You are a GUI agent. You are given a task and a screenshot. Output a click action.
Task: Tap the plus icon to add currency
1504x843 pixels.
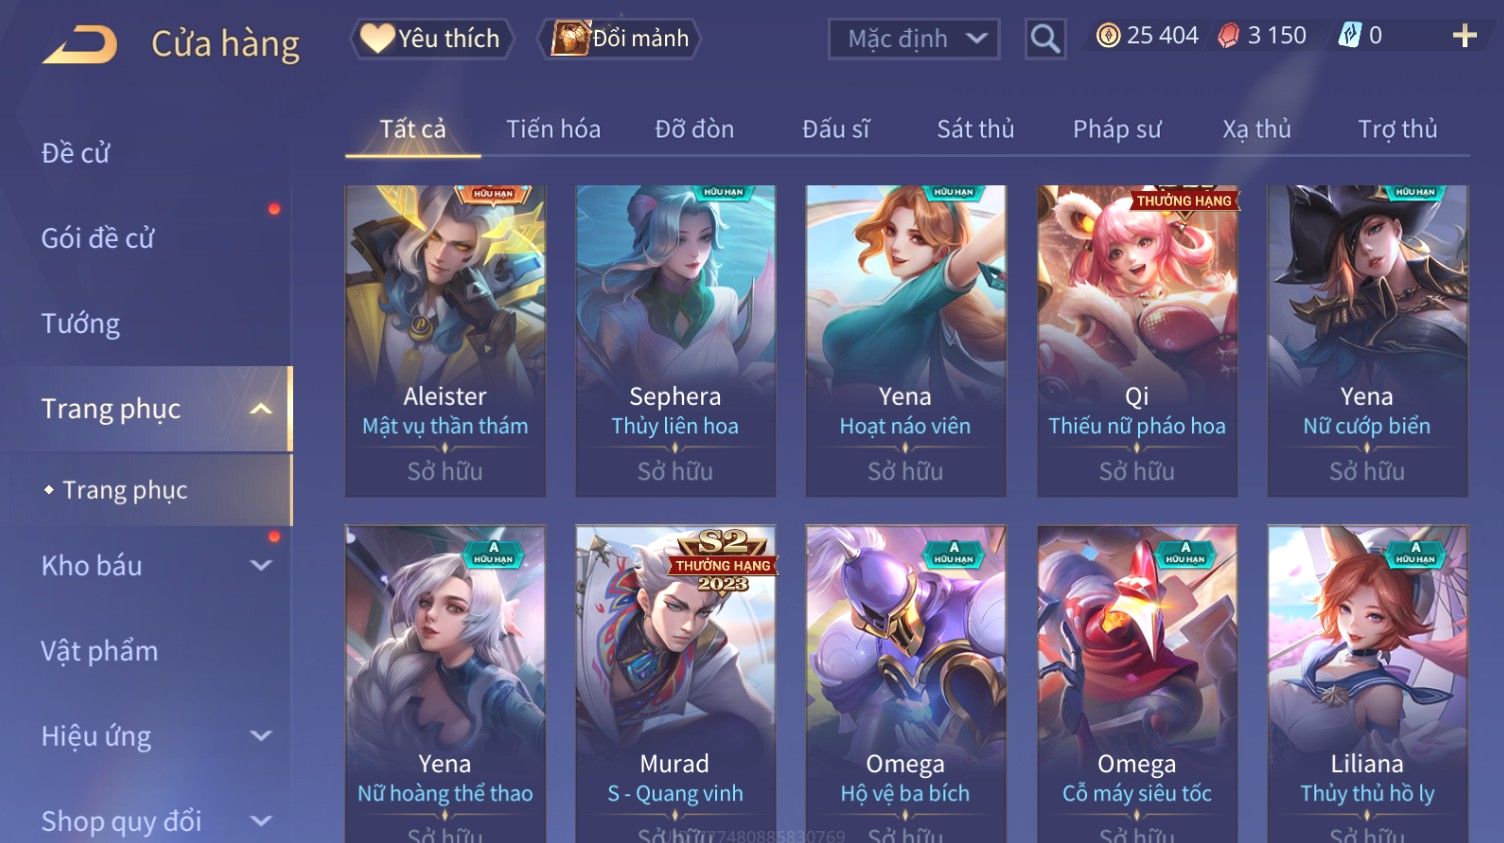pyautogui.click(x=1464, y=36)
